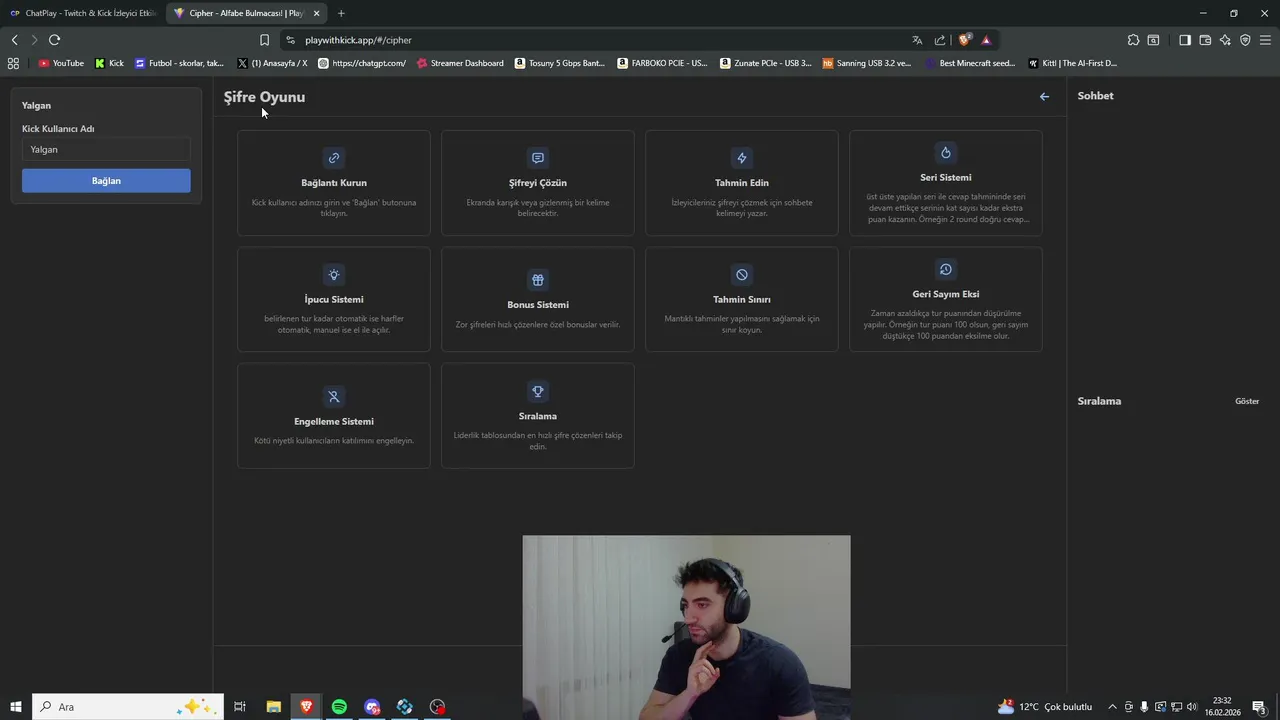Click the blocked-user icon in Engelleme Sistemi card
Image resolution: width=1280 pixels, height=720 pixels.
(x=334, y=397)
